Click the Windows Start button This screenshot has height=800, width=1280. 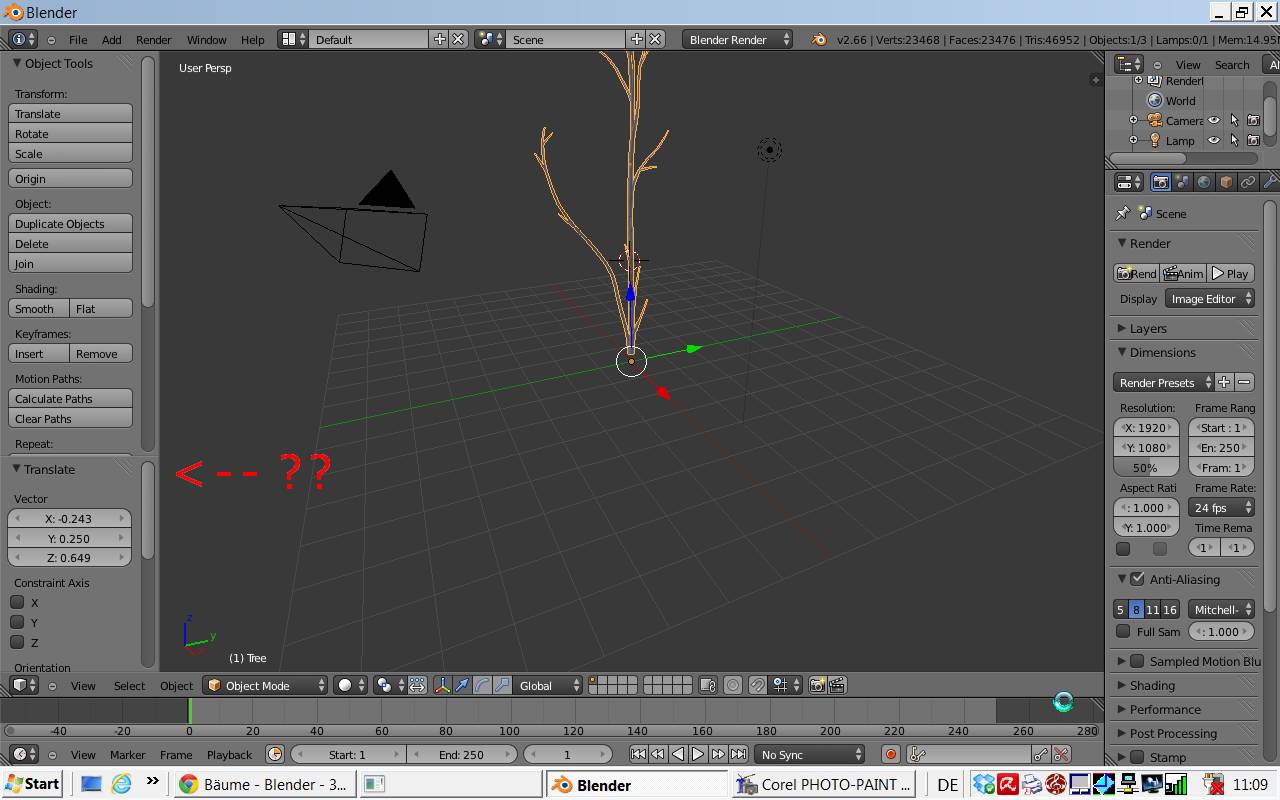(32, 784)
